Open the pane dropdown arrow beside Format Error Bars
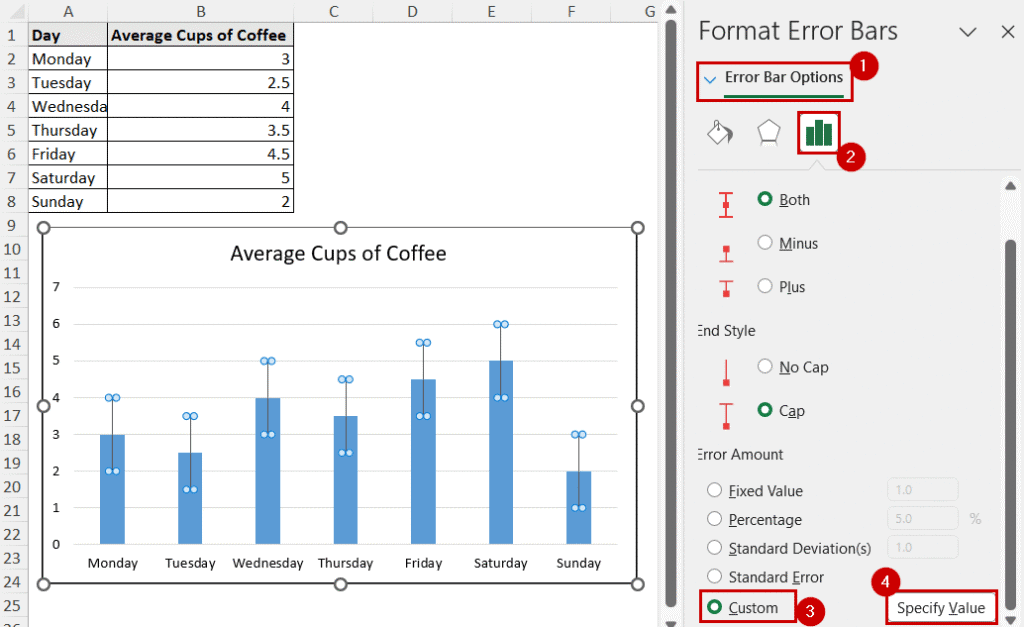Image resolution: width=1024 pixels, height=627 pixels. click(x=966, y=31)
